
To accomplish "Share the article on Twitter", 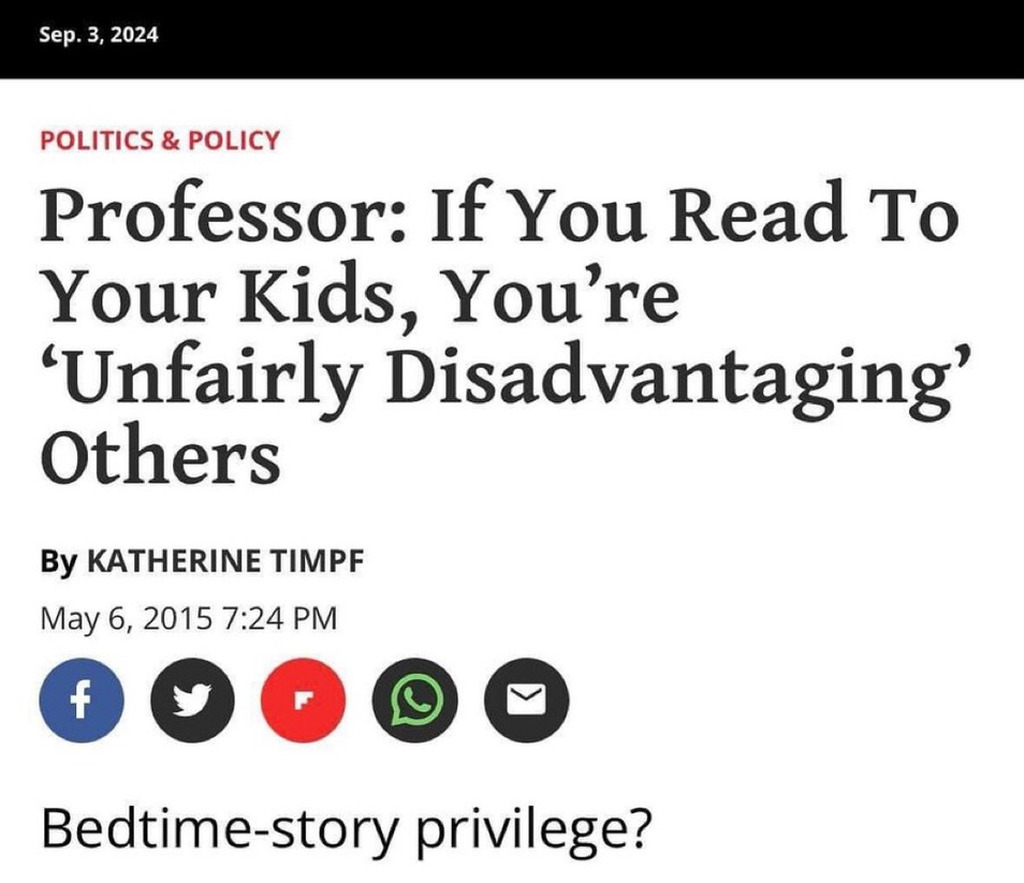I will (192, 702).
